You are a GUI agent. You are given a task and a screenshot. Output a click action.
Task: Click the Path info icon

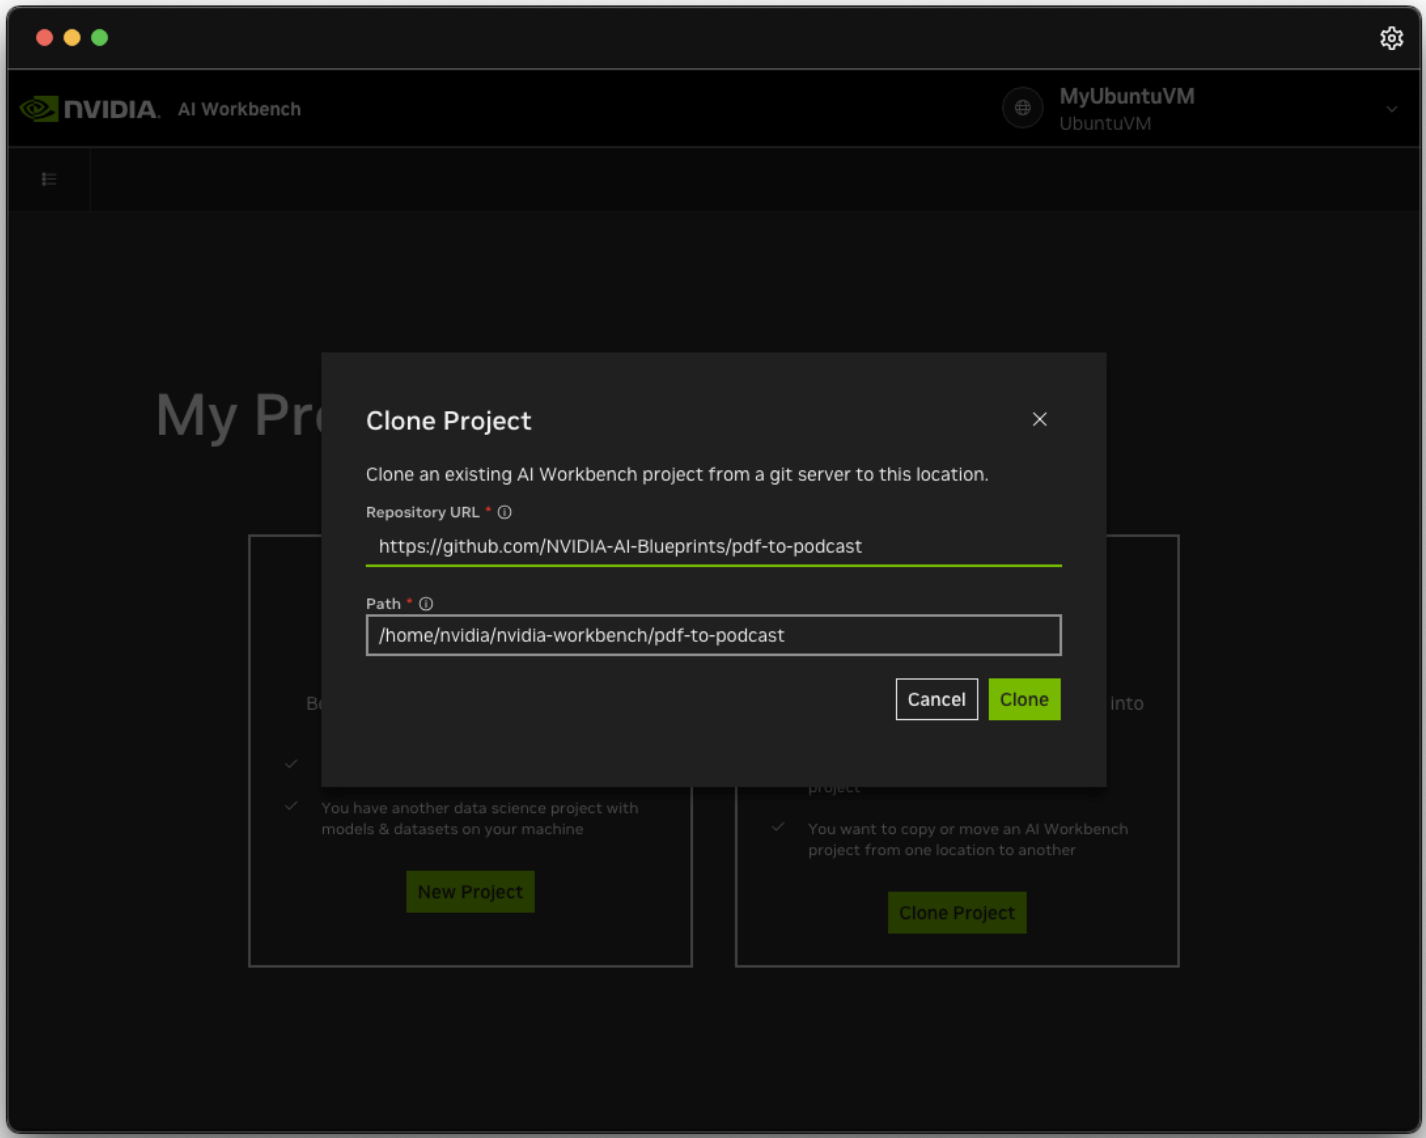(426, 604)
